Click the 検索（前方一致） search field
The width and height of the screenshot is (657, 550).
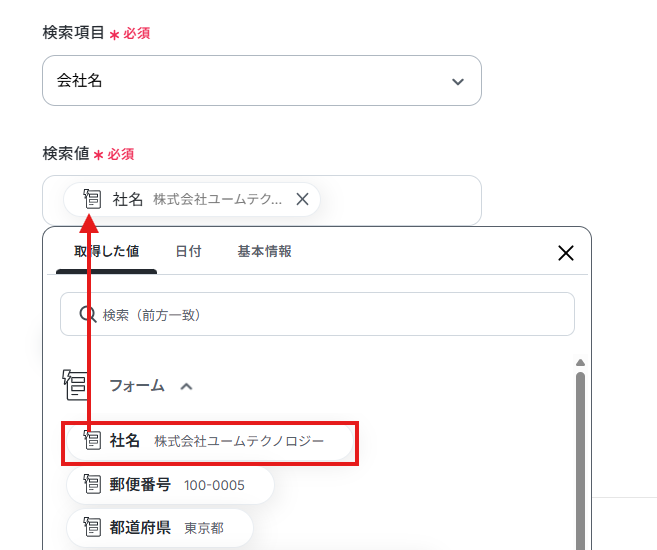click(317, 314)
